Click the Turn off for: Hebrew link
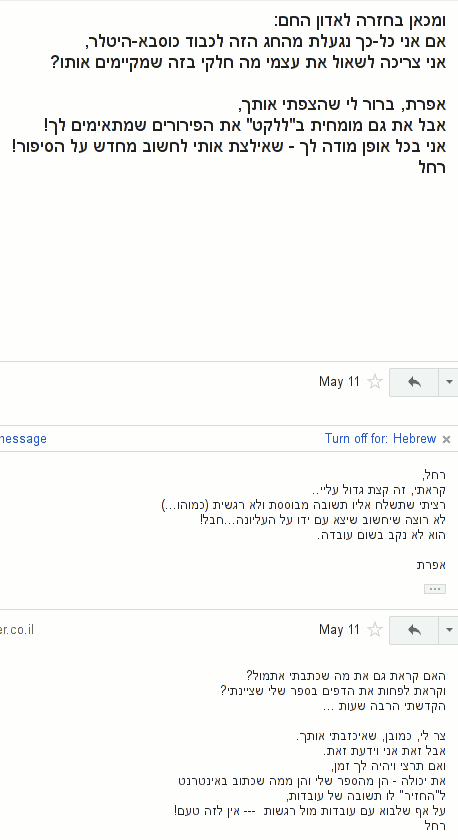 click(x=380, y=439)
